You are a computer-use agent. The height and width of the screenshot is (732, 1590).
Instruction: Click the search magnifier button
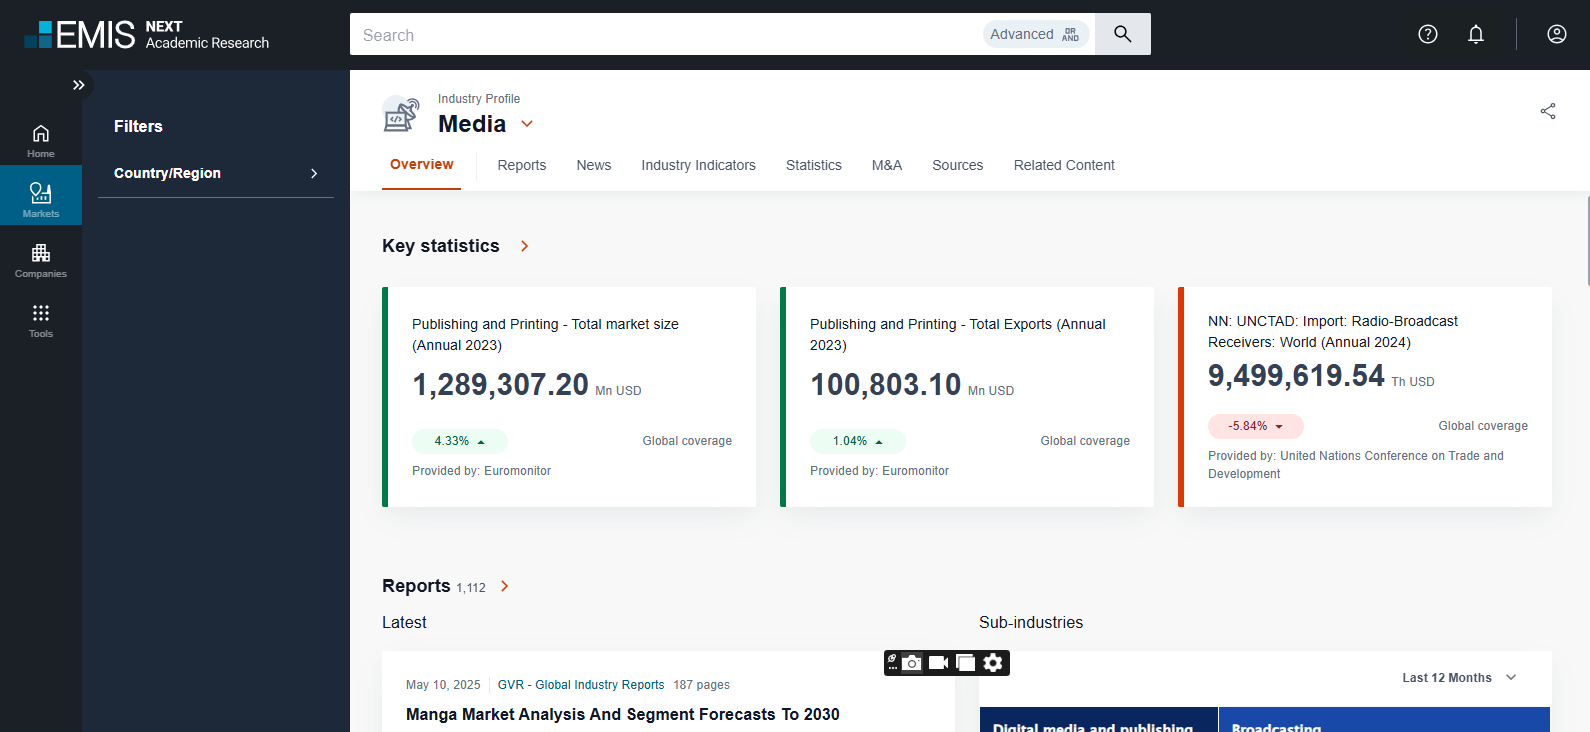(x=1122, y=34)
